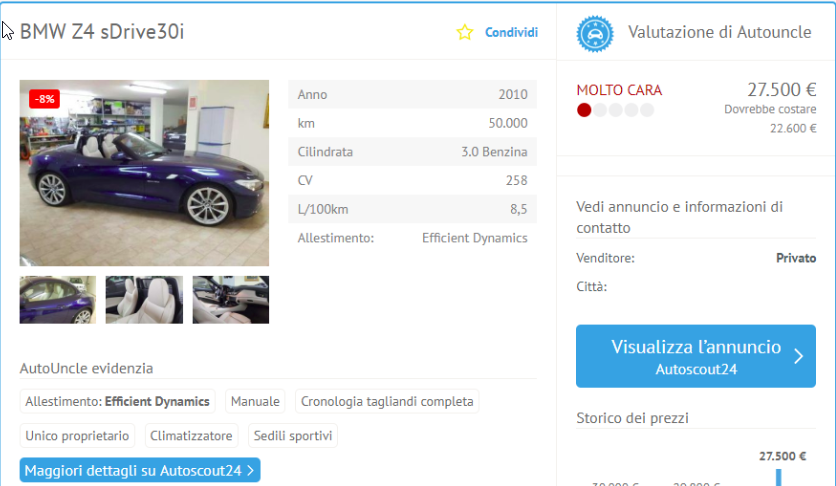Screen dimensions: 836x486
Task: Click the MOLTO CARA rating label
Action: (619, 90)
